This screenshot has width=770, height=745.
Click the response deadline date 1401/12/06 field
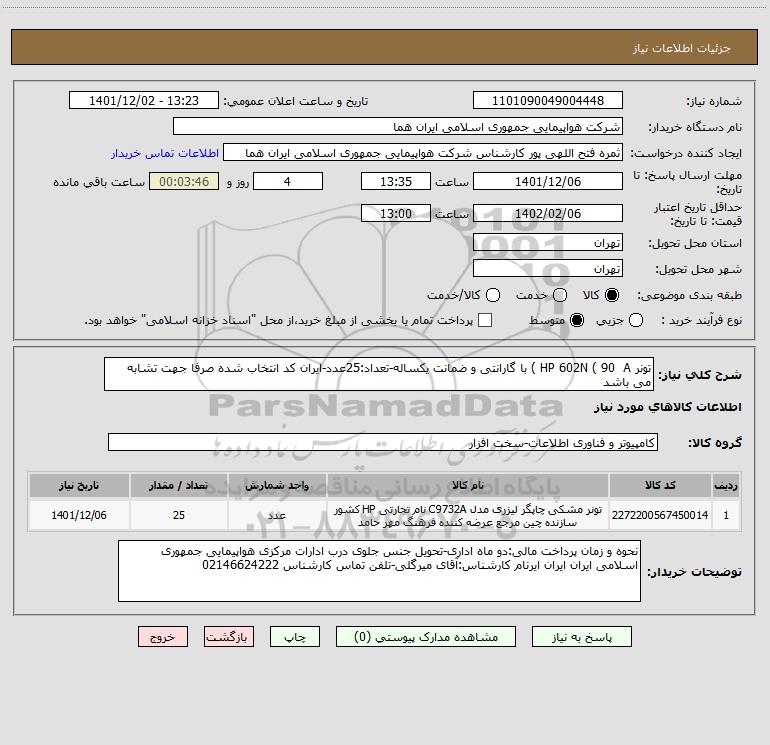[x=548, y=181]
